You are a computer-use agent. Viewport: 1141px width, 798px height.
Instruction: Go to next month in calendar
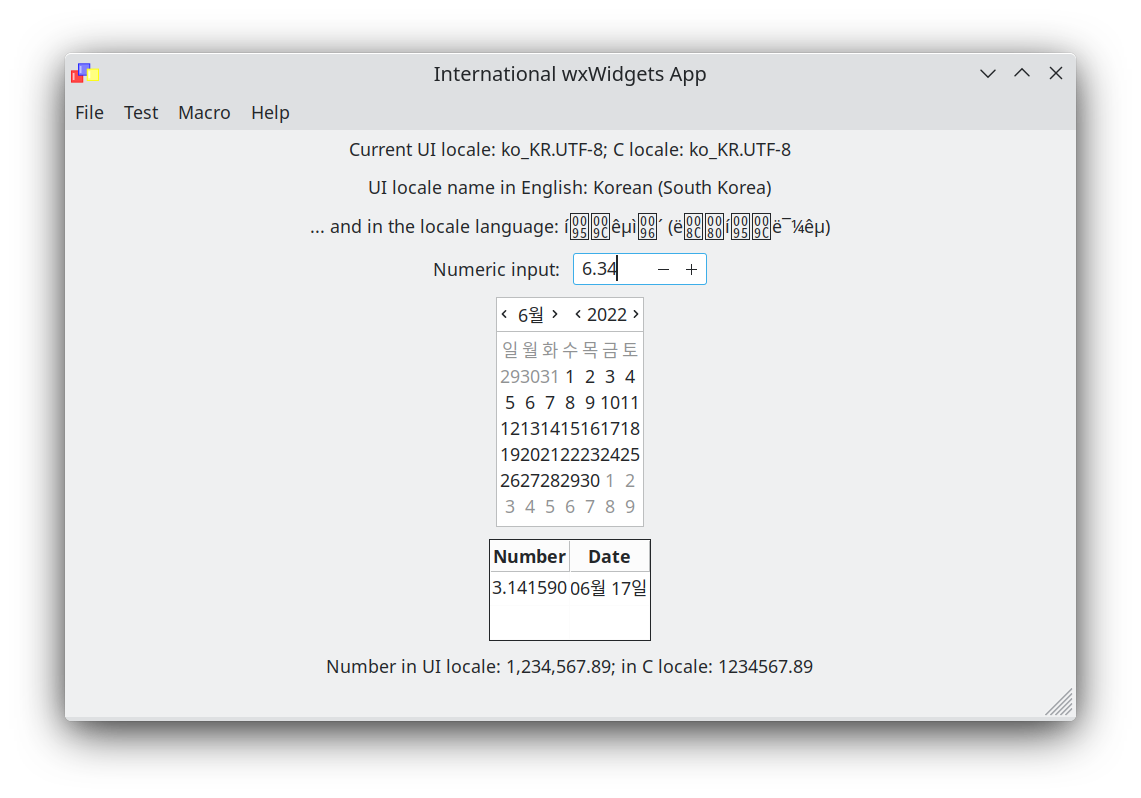click(x=554, y=314)
